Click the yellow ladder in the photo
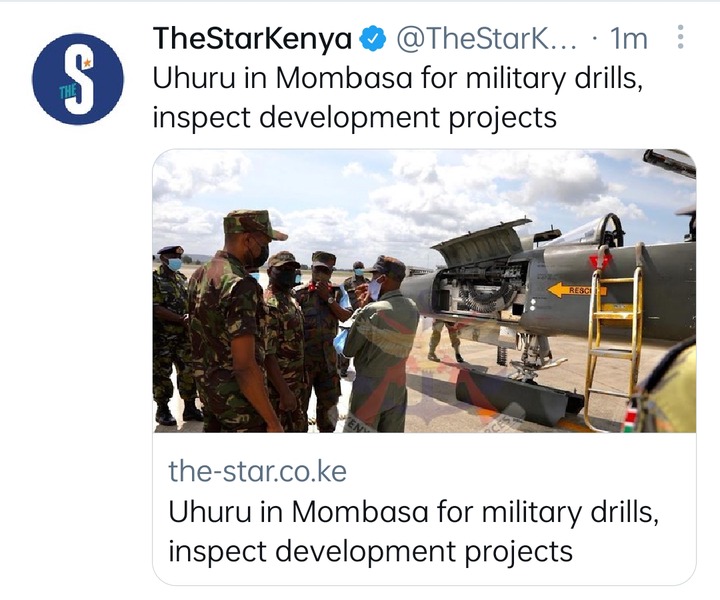 613,342
